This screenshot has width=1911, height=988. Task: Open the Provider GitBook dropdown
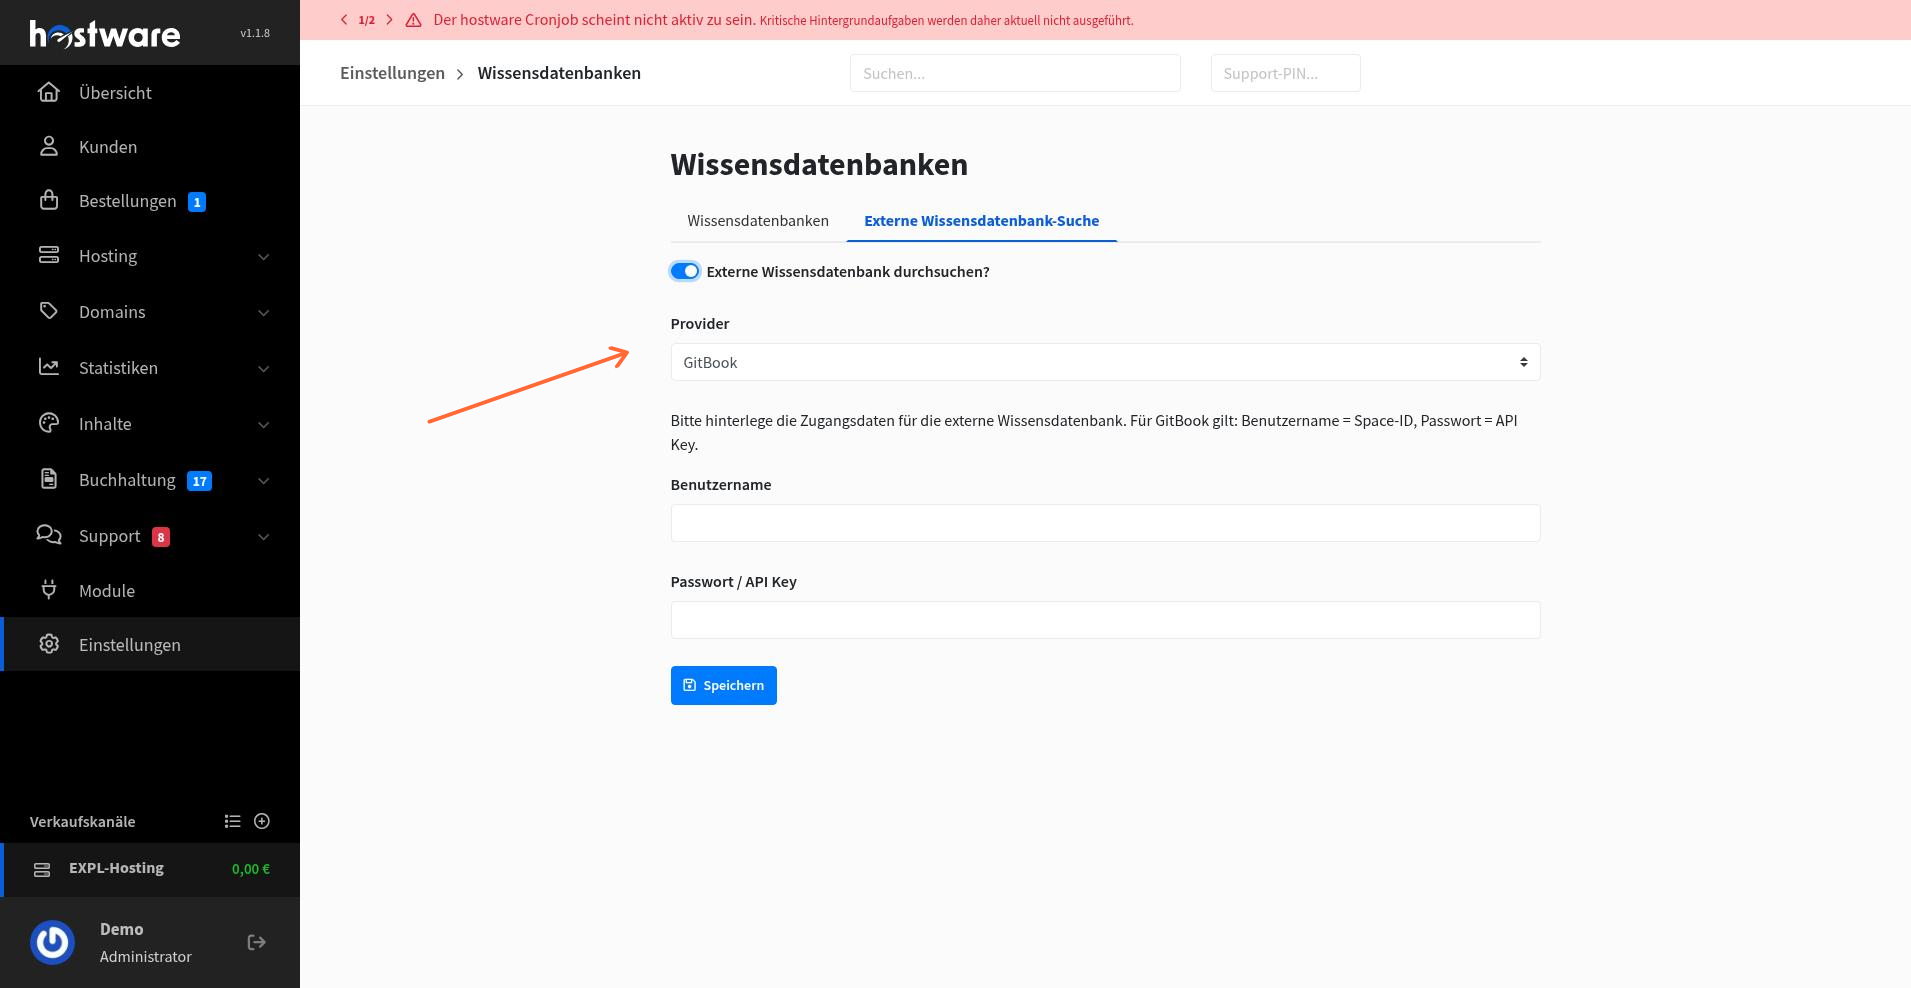(1105, 362)
